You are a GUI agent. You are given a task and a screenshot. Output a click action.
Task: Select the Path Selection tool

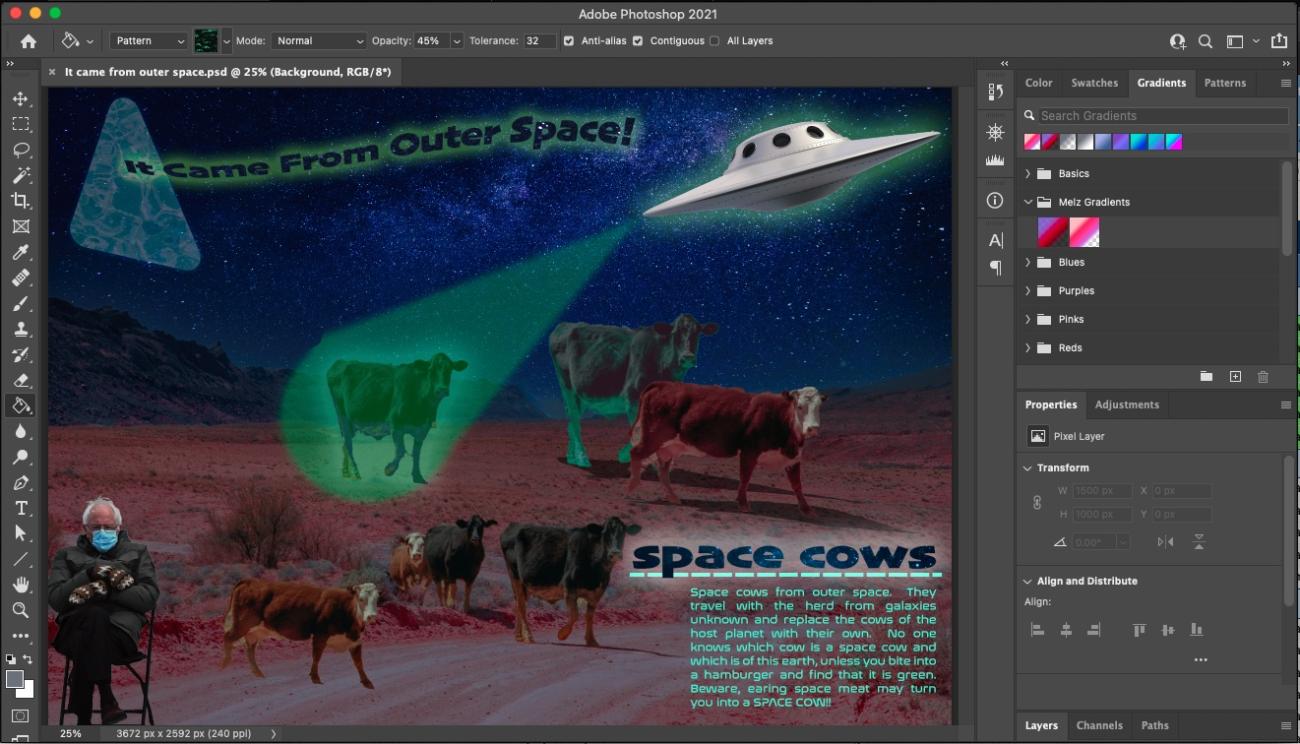(x=21, y=534)
